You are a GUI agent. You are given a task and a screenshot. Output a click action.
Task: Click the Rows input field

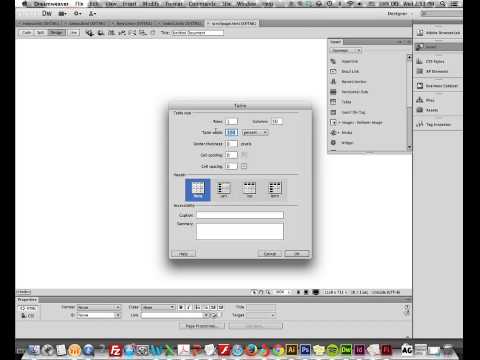pyautogui.click(x=231, y=122)
